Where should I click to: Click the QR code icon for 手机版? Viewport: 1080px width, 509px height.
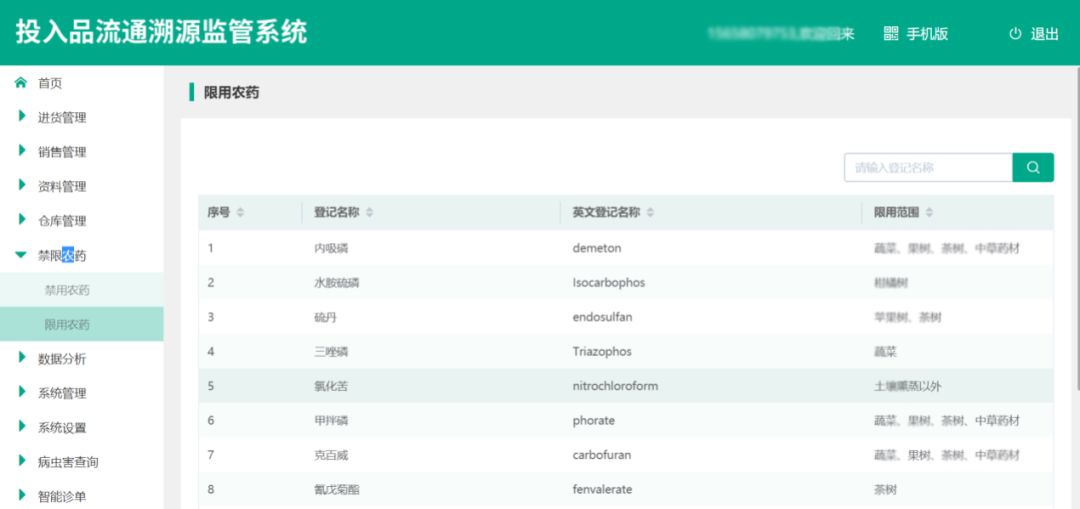point(891,34)
